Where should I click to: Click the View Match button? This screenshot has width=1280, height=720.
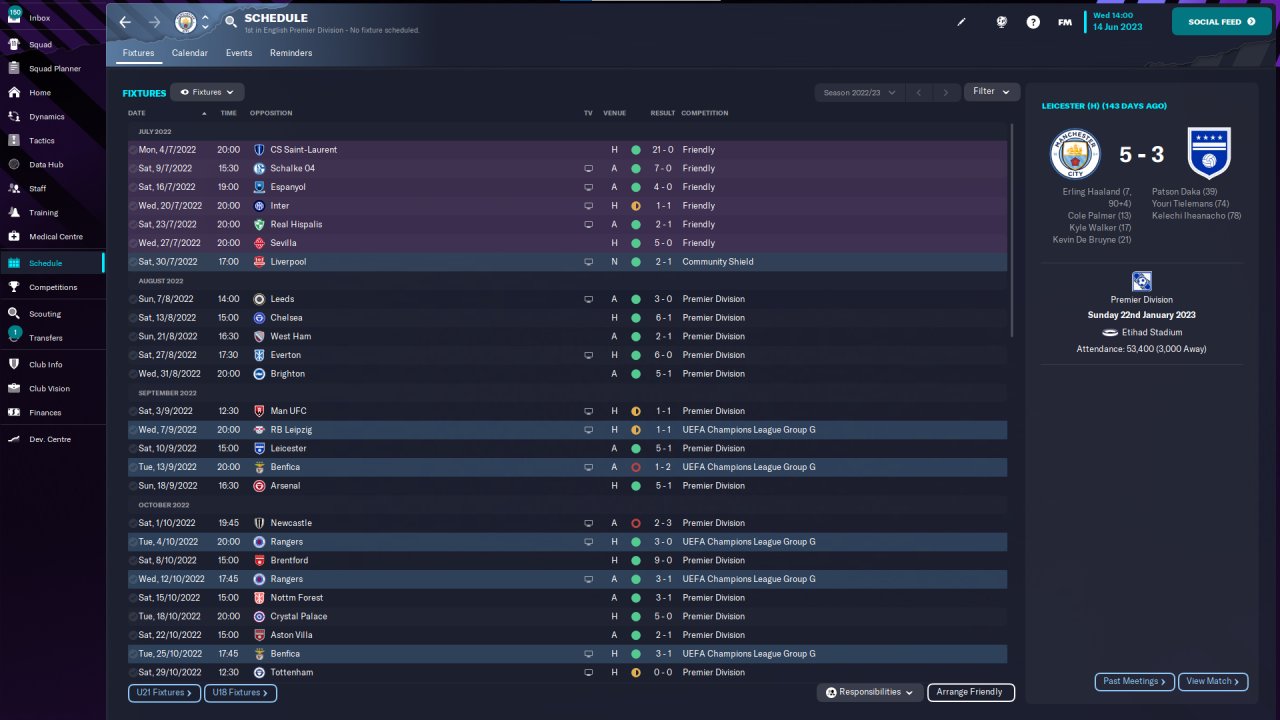[1213, 681]
